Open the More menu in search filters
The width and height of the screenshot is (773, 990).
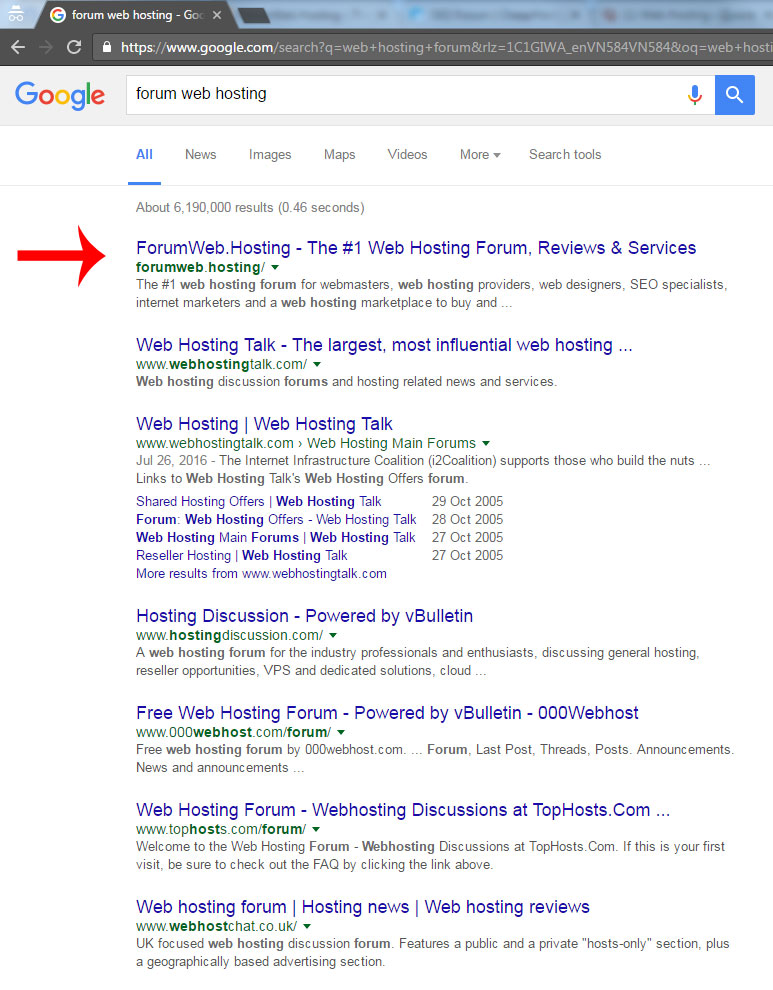[480, 155]
